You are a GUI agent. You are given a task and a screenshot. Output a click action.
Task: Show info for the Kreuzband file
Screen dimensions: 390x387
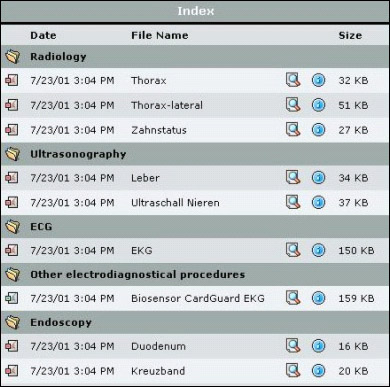(x=318, y=371)
